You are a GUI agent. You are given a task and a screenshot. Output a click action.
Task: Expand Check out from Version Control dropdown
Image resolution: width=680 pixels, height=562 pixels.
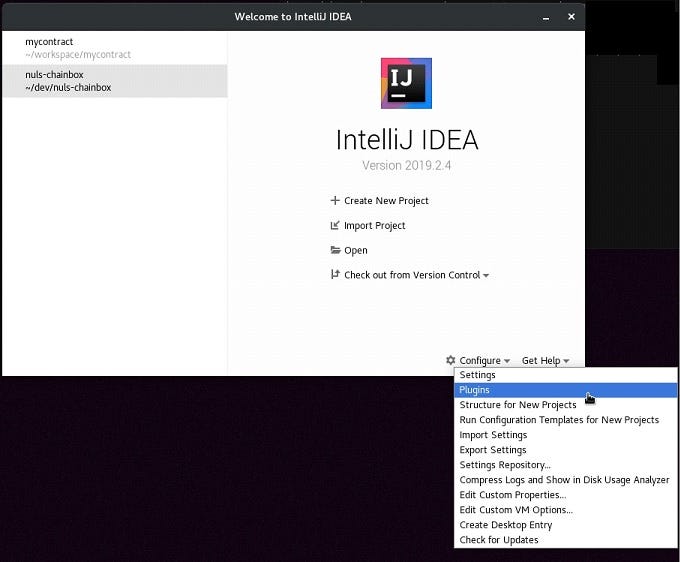point(416,275)
